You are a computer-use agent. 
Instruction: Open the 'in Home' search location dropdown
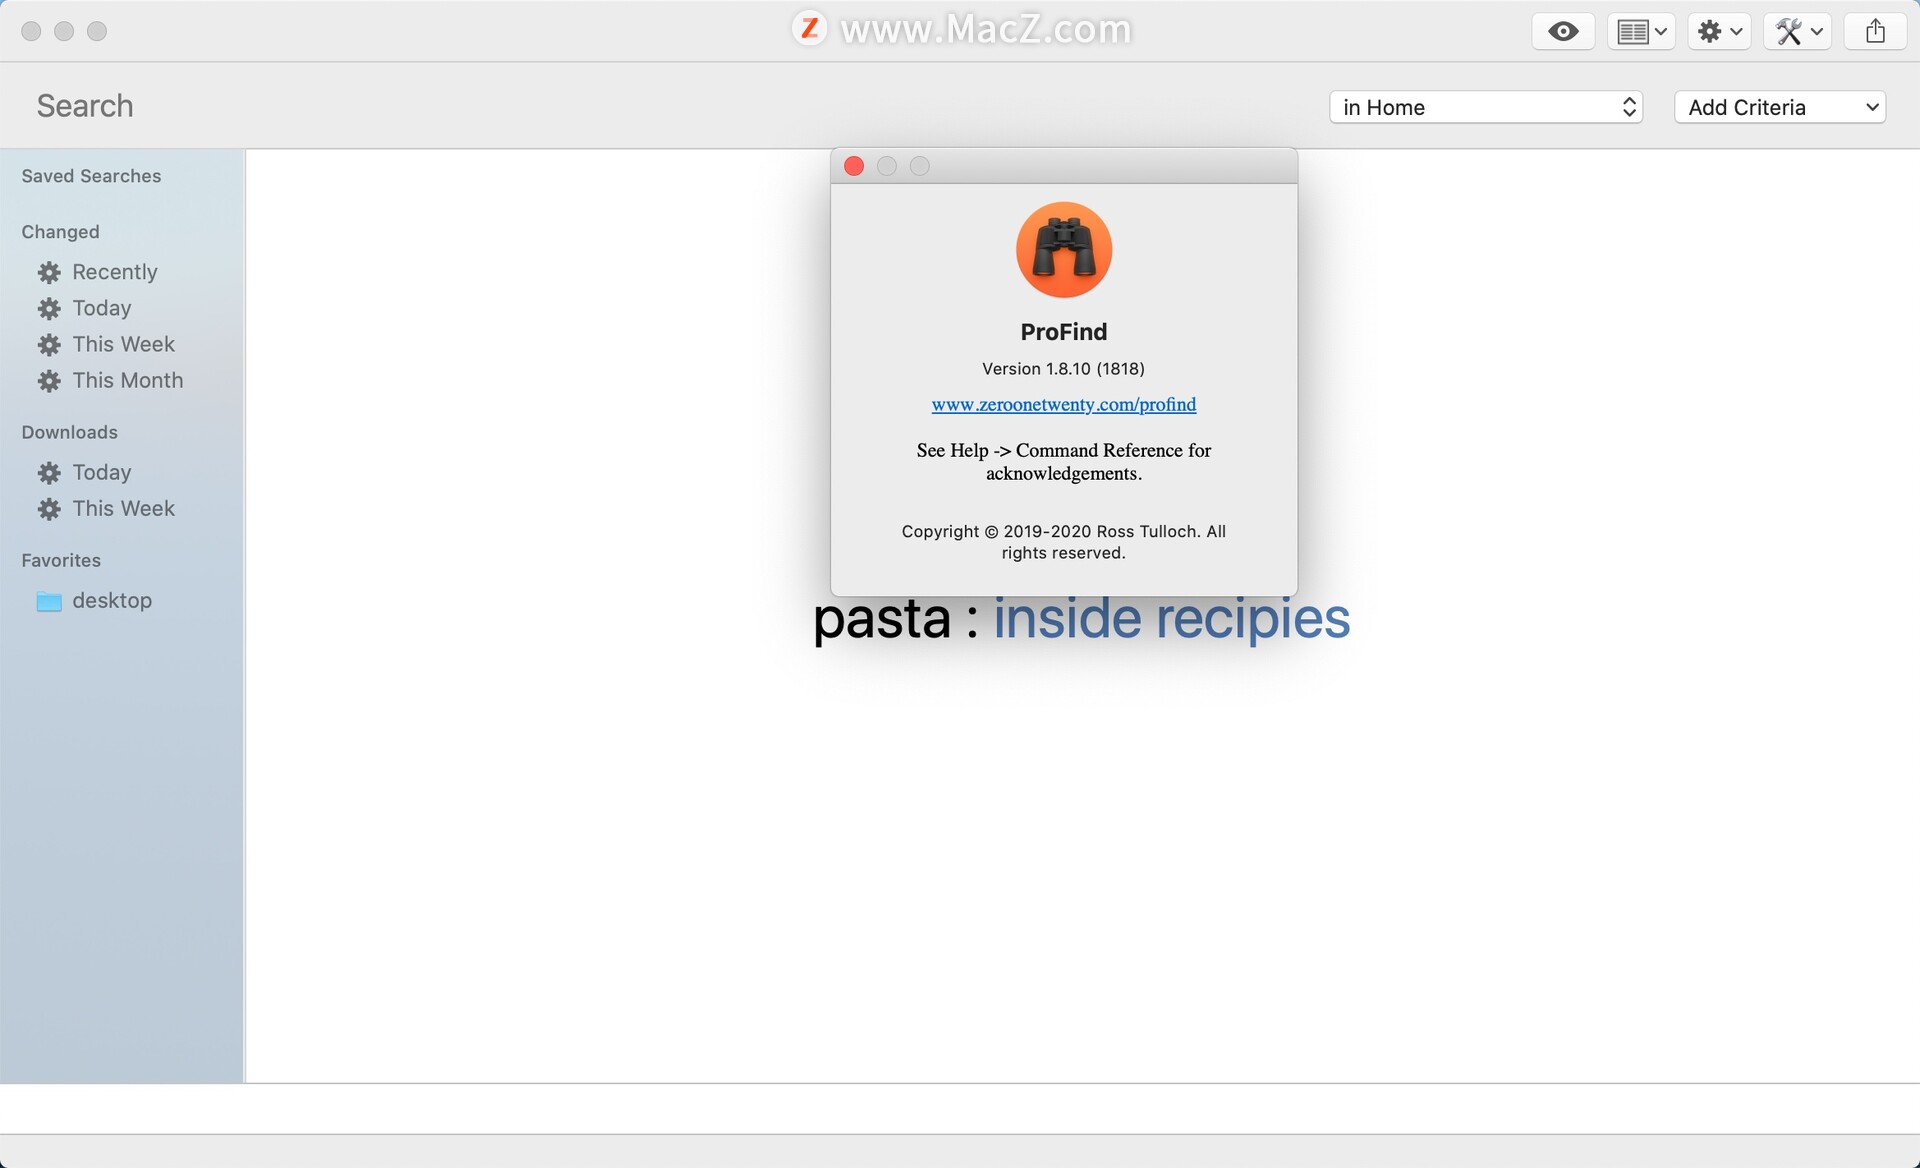pos(1486,107)
